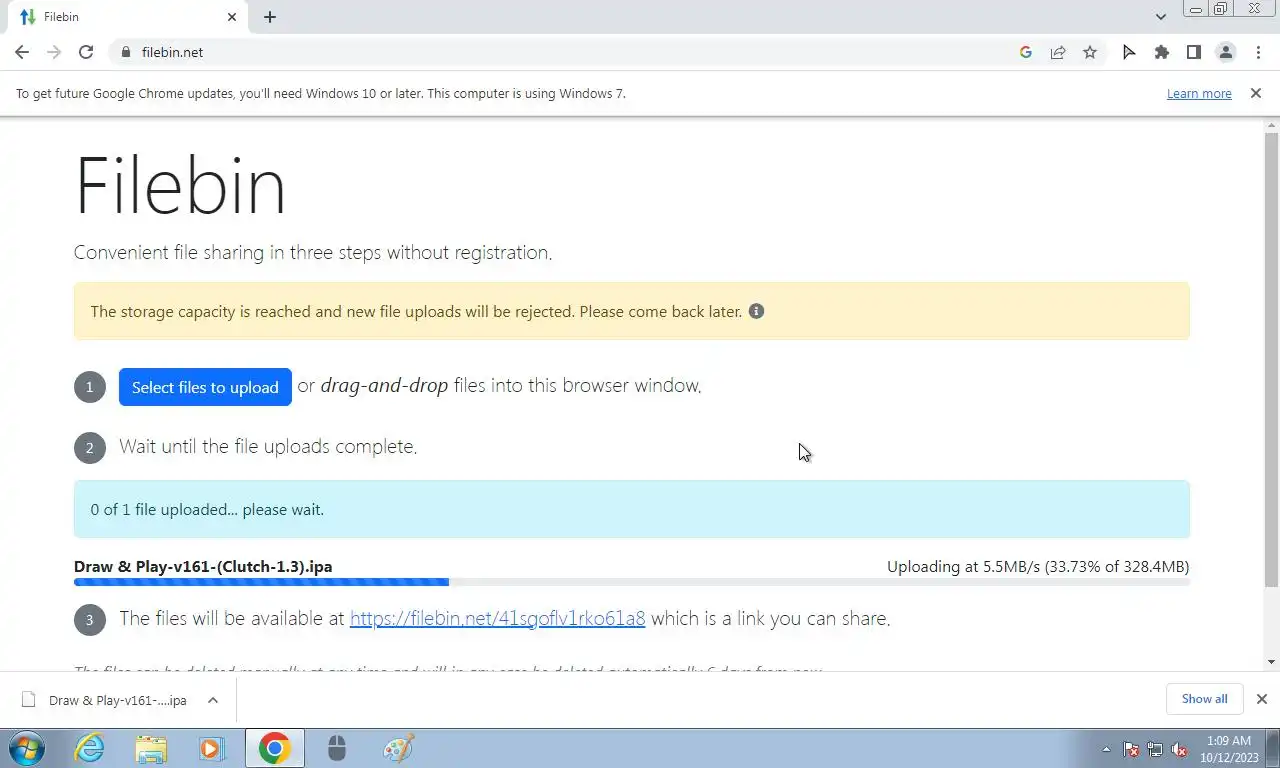
Task: Open Windows Media Player from taskbar
Action: 211,748
